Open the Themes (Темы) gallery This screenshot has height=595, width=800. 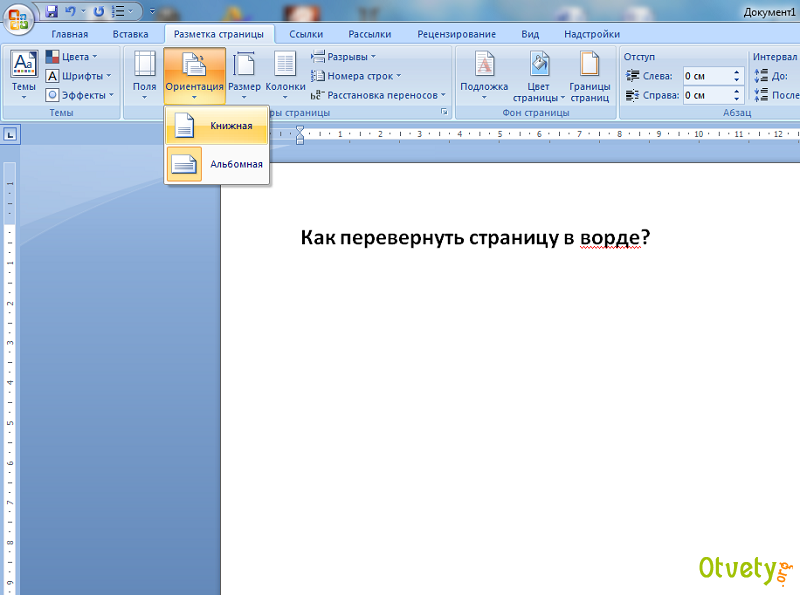click(x=23, y=76)
